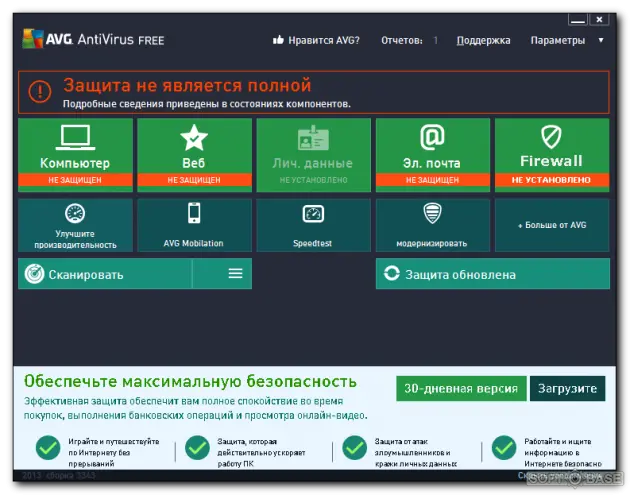Open AVG Mobilation phone tile
This screenshot has width=630, height=495.
(194, 224)
